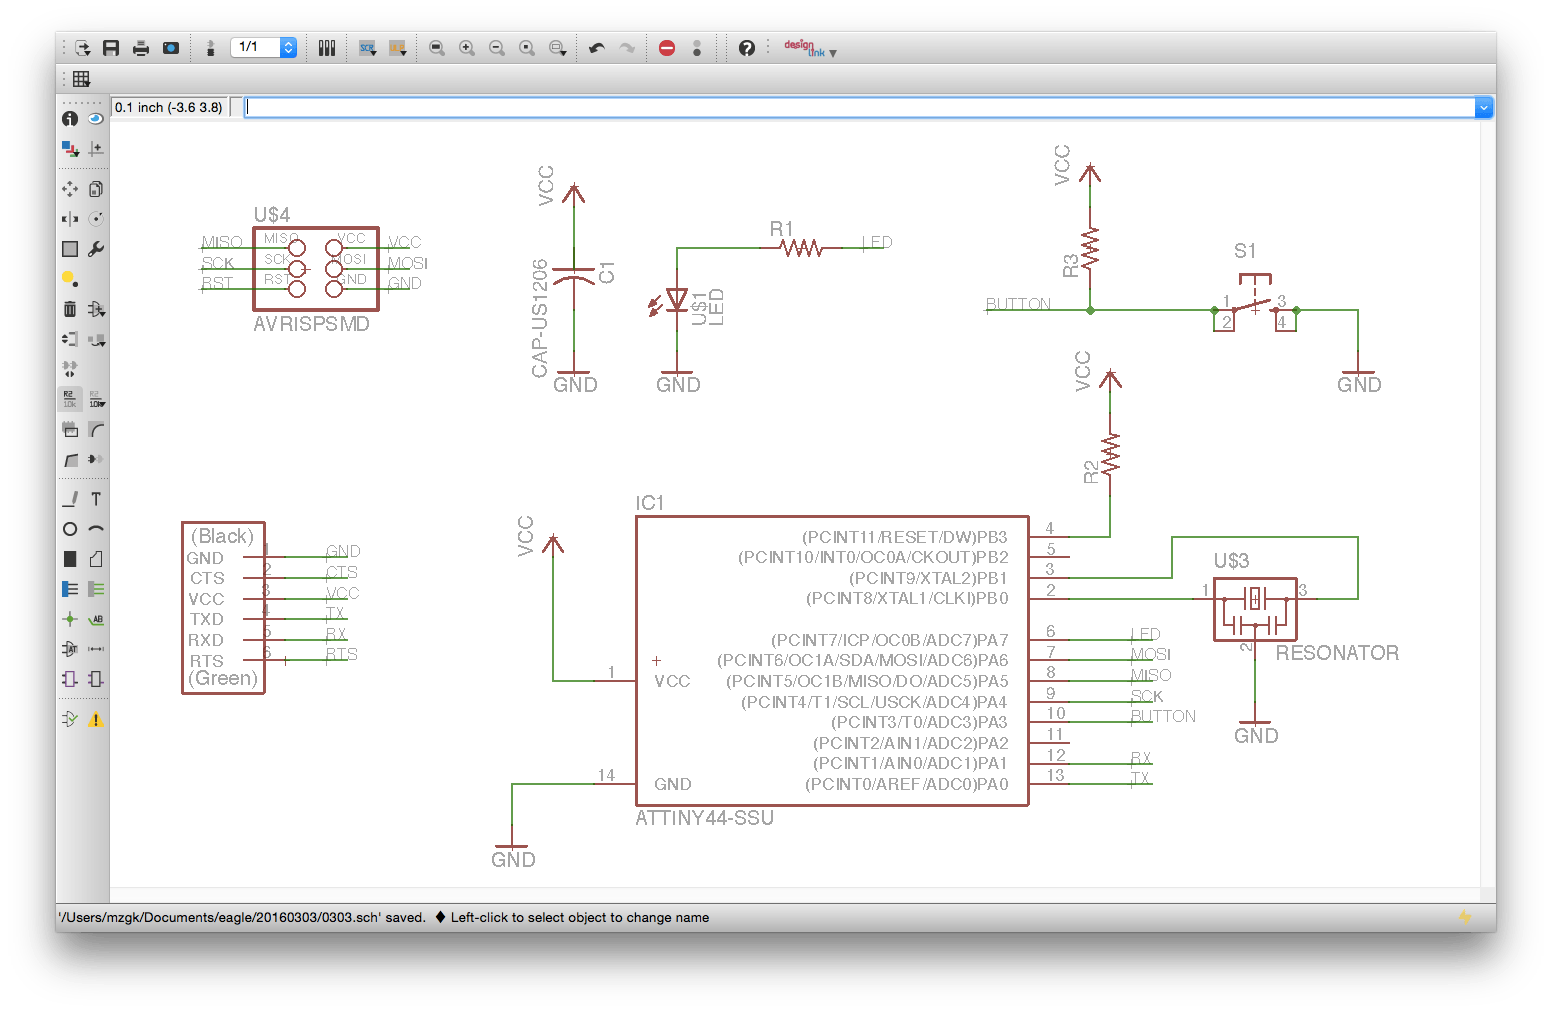Viewport: 1552px width, 1012px height.
Task: Click the Print icon
Action: coord(141,48)
